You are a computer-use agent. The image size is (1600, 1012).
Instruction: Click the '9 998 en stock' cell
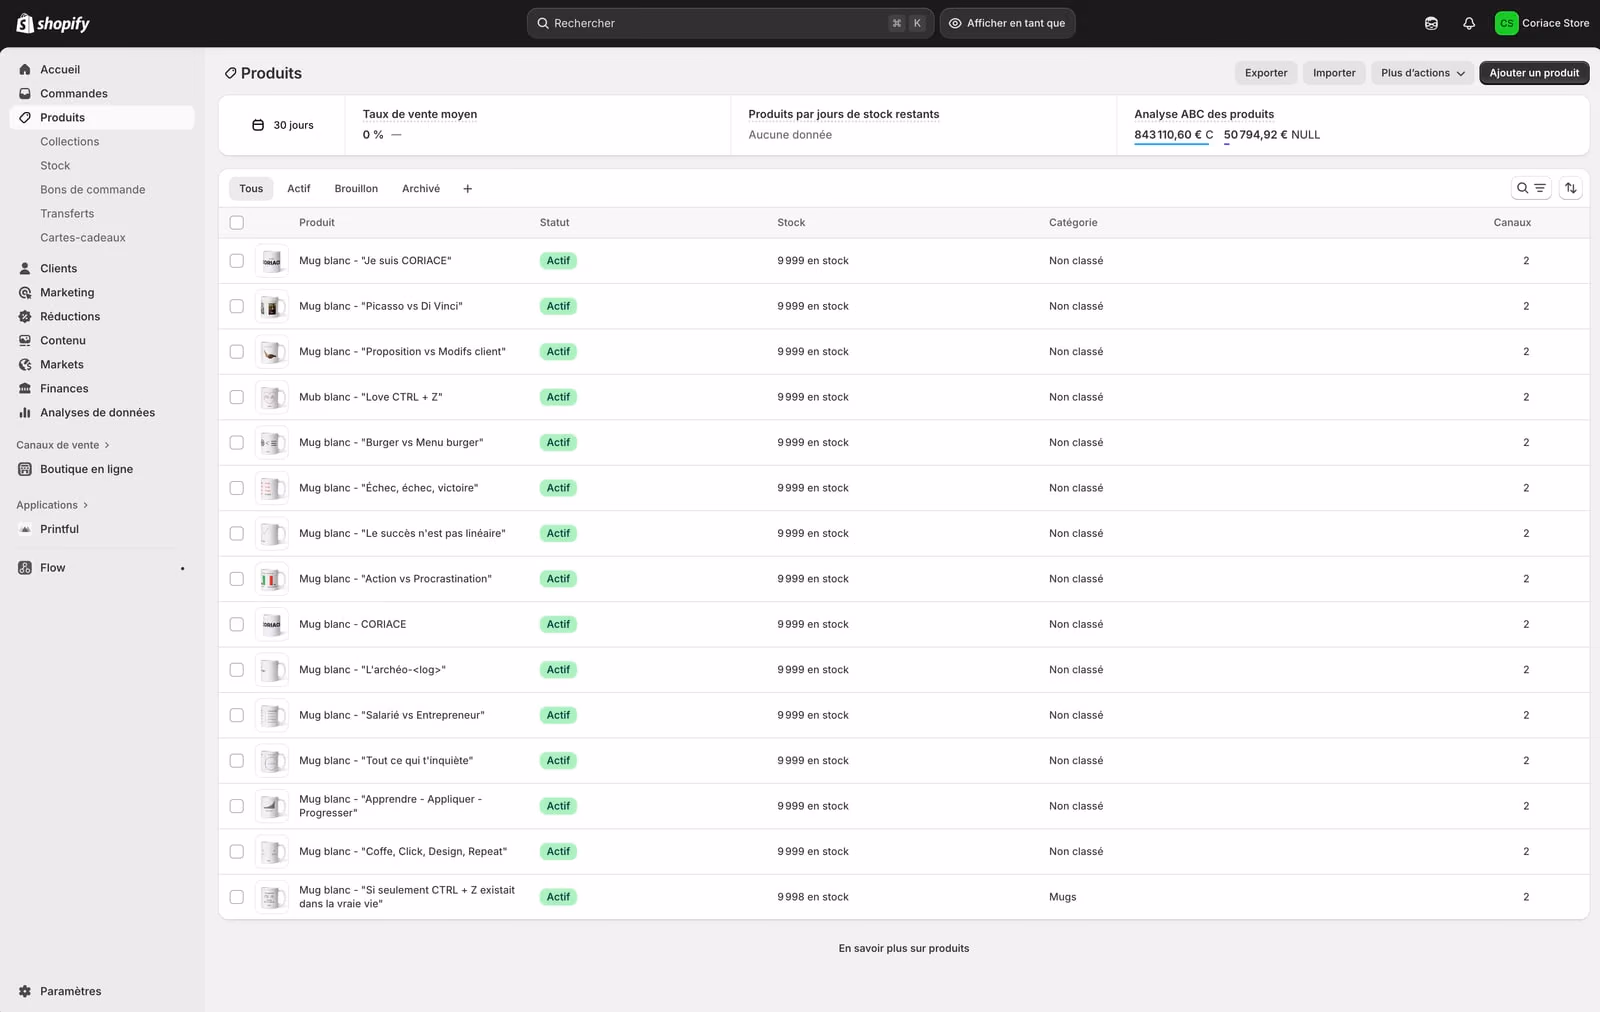813,897
